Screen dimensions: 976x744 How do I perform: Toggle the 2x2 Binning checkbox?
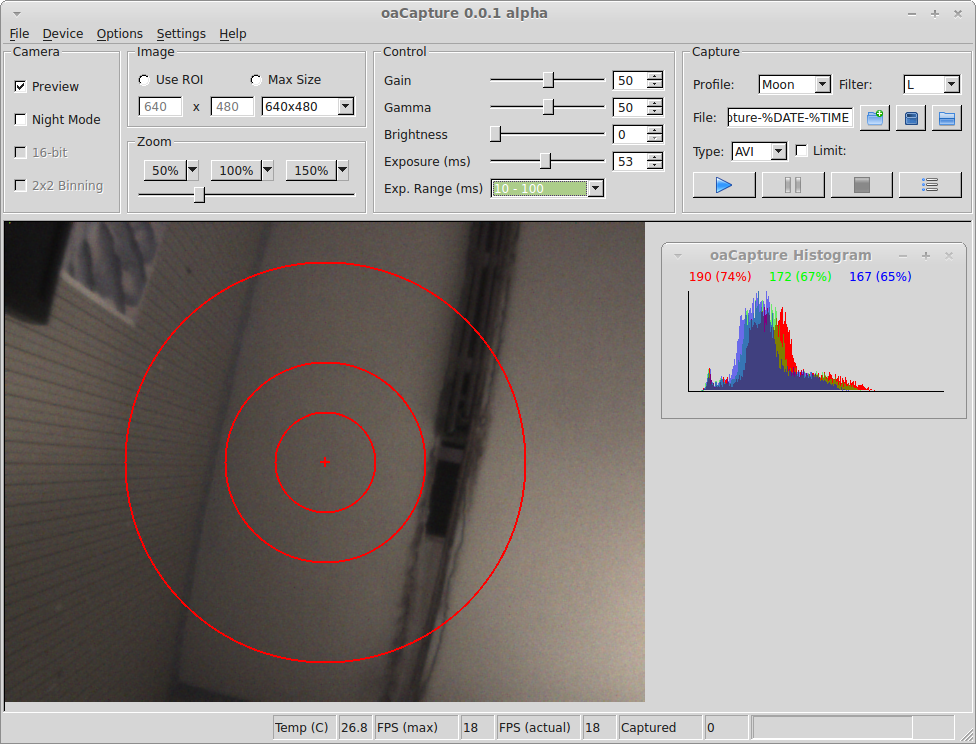21,186
